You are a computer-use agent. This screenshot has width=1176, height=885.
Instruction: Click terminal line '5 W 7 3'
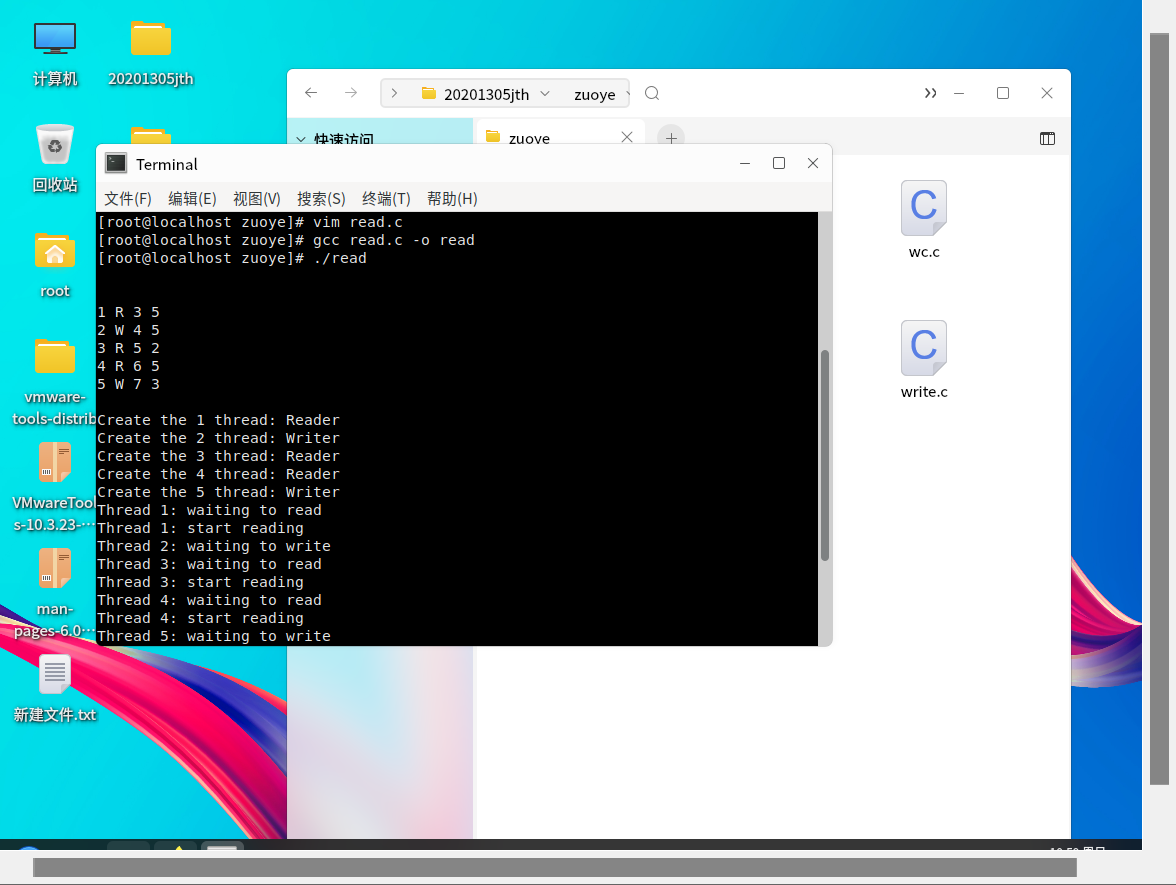(x=128, y=384)
